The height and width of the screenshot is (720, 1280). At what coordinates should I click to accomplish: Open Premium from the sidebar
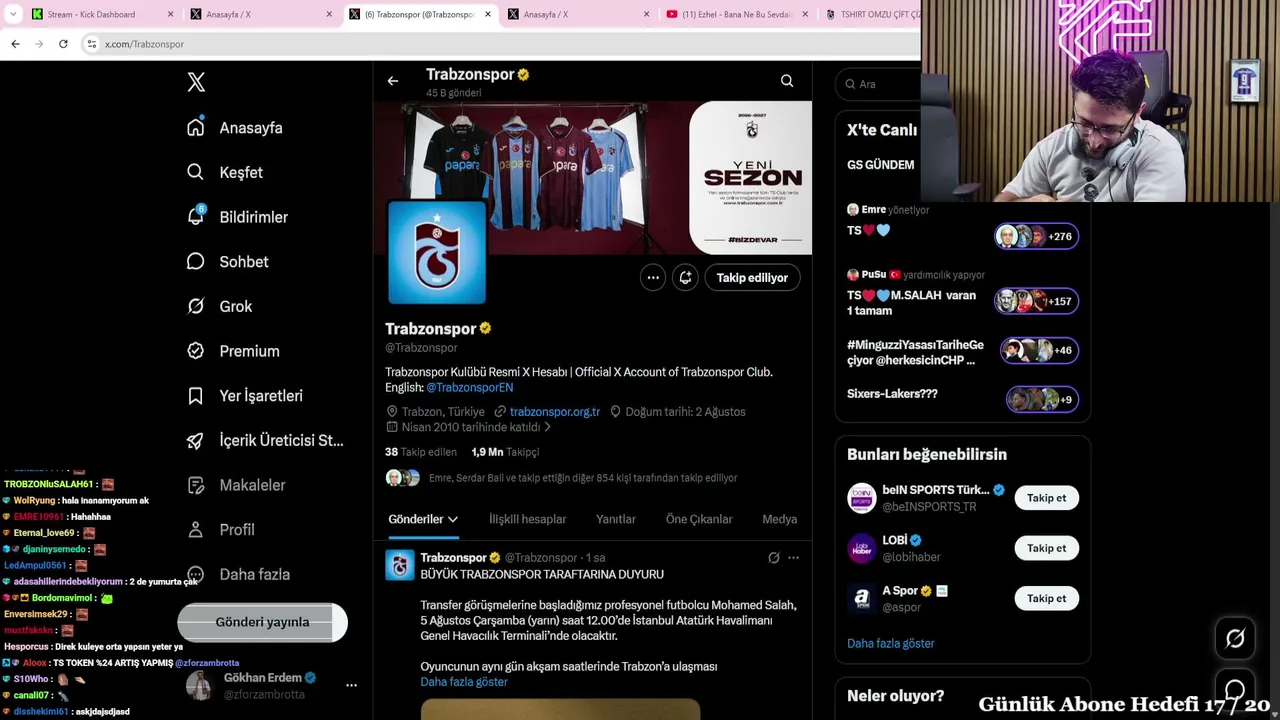coord(196,351)
